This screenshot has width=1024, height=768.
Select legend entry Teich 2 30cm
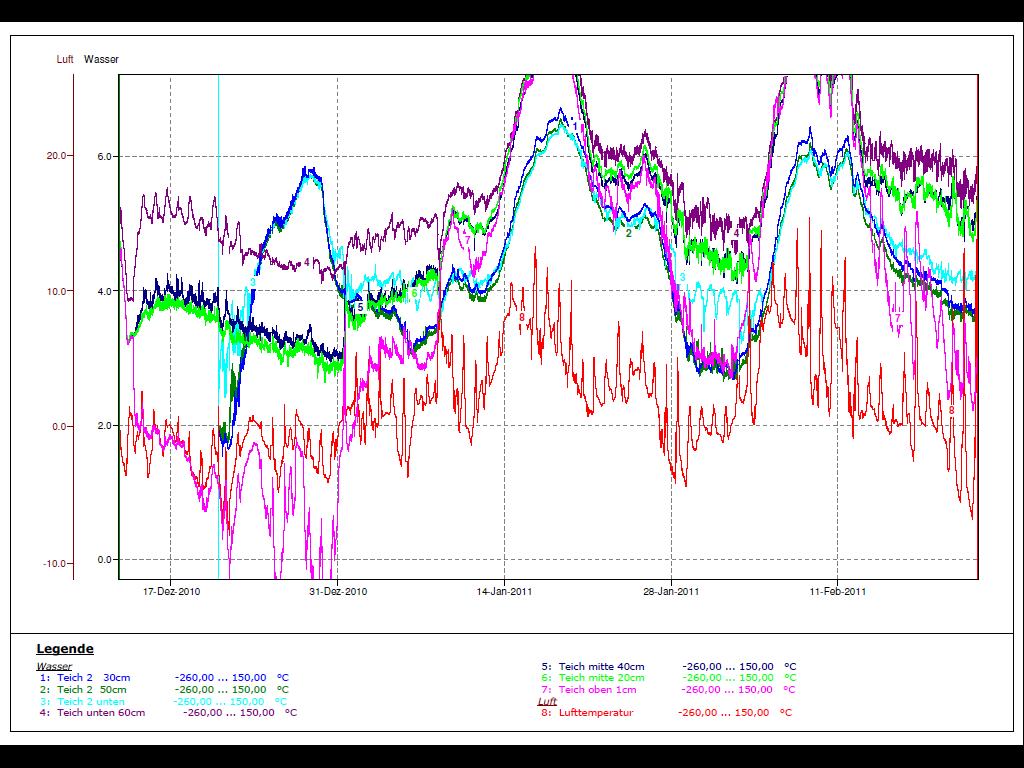point(93,678)
